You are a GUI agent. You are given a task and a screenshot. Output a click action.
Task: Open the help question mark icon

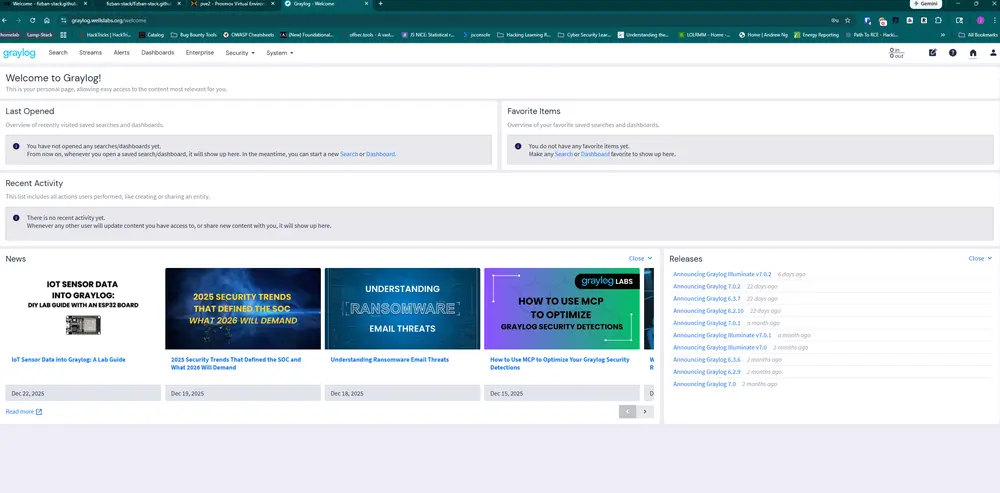point(953,53)
